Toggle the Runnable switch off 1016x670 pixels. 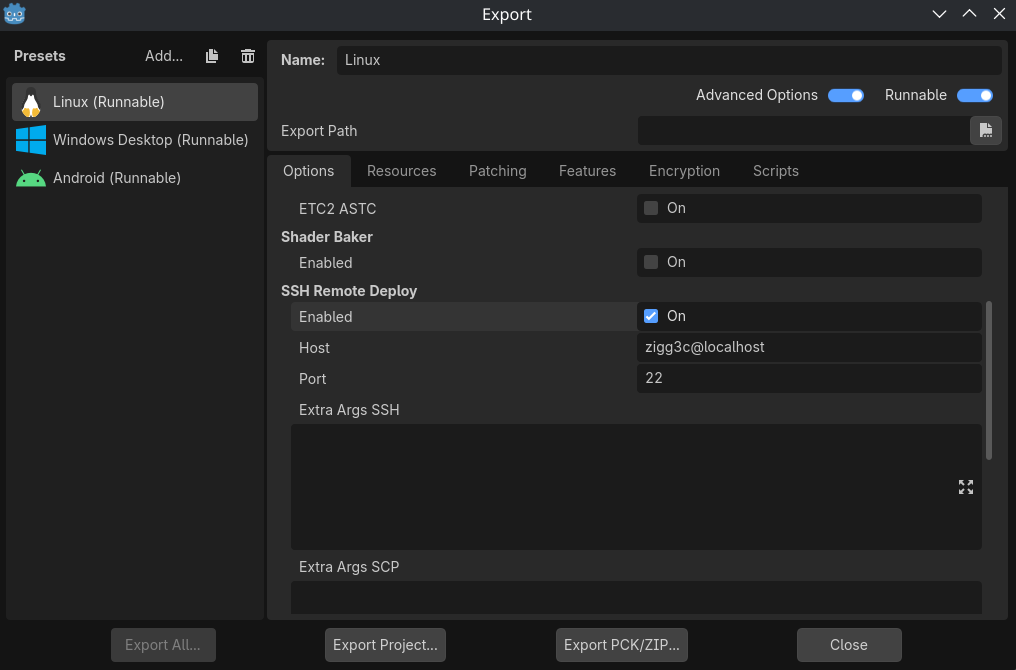tap(974, 95)
